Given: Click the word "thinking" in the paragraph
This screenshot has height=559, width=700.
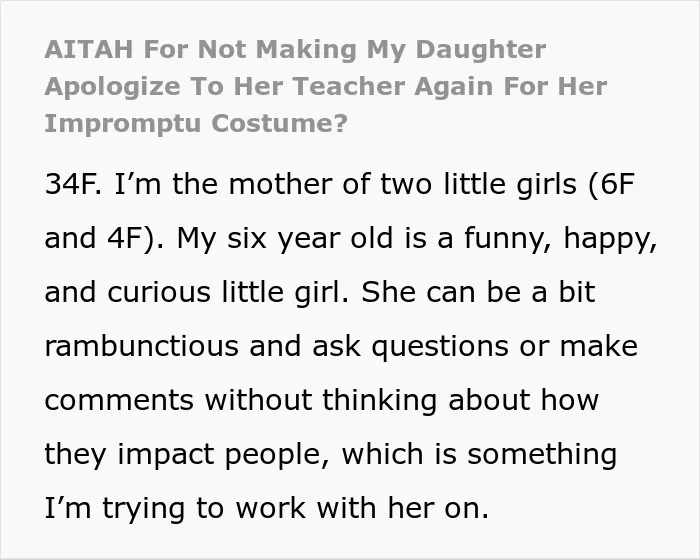Looking at the screenshot, I should pyautogui.click(x=379, y=400).
